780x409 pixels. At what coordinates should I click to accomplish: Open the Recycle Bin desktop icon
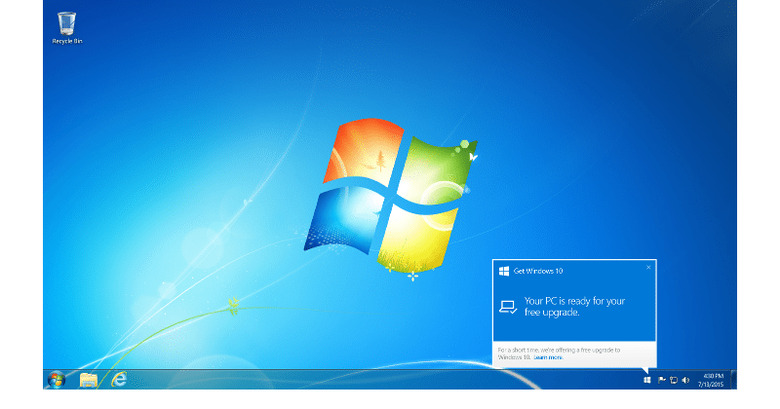click(67, 28)
